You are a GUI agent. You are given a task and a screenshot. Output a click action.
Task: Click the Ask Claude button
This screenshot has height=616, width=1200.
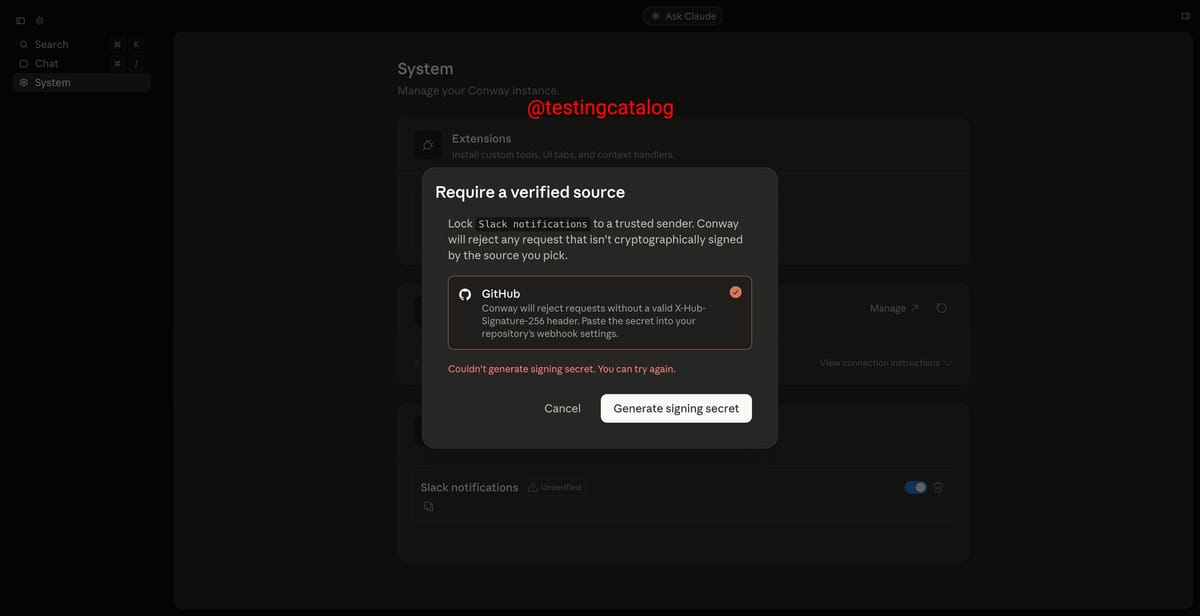pyautogui.click(x=683, y=16)
